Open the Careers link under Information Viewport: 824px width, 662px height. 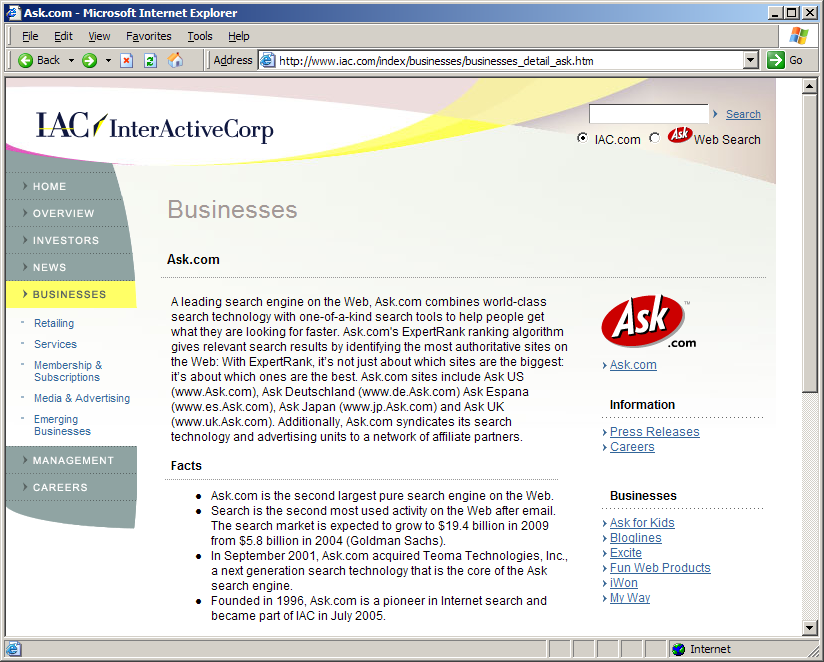click(x=632, y=447)
